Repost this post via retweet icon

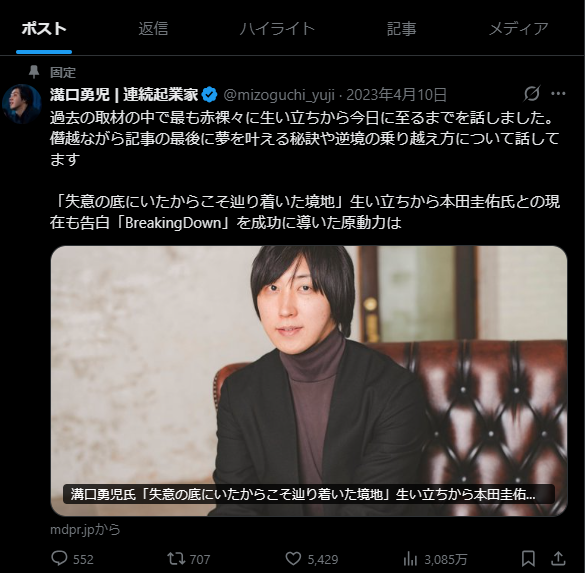point(176,558)
